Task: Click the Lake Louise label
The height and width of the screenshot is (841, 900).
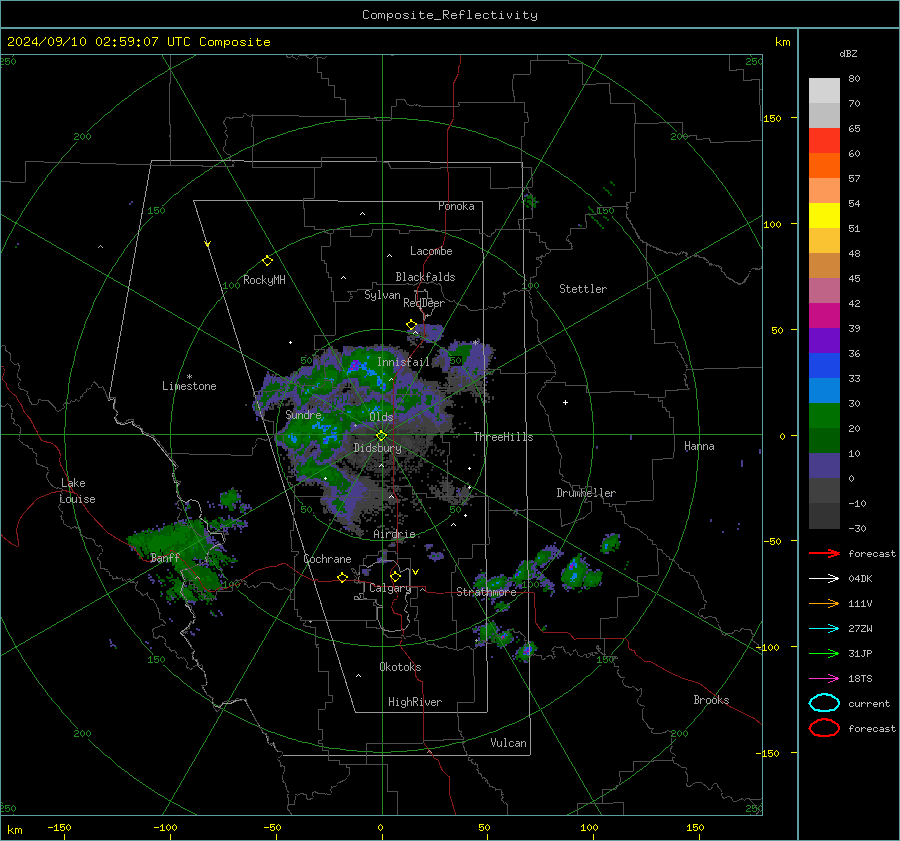Action: (77, 491)
